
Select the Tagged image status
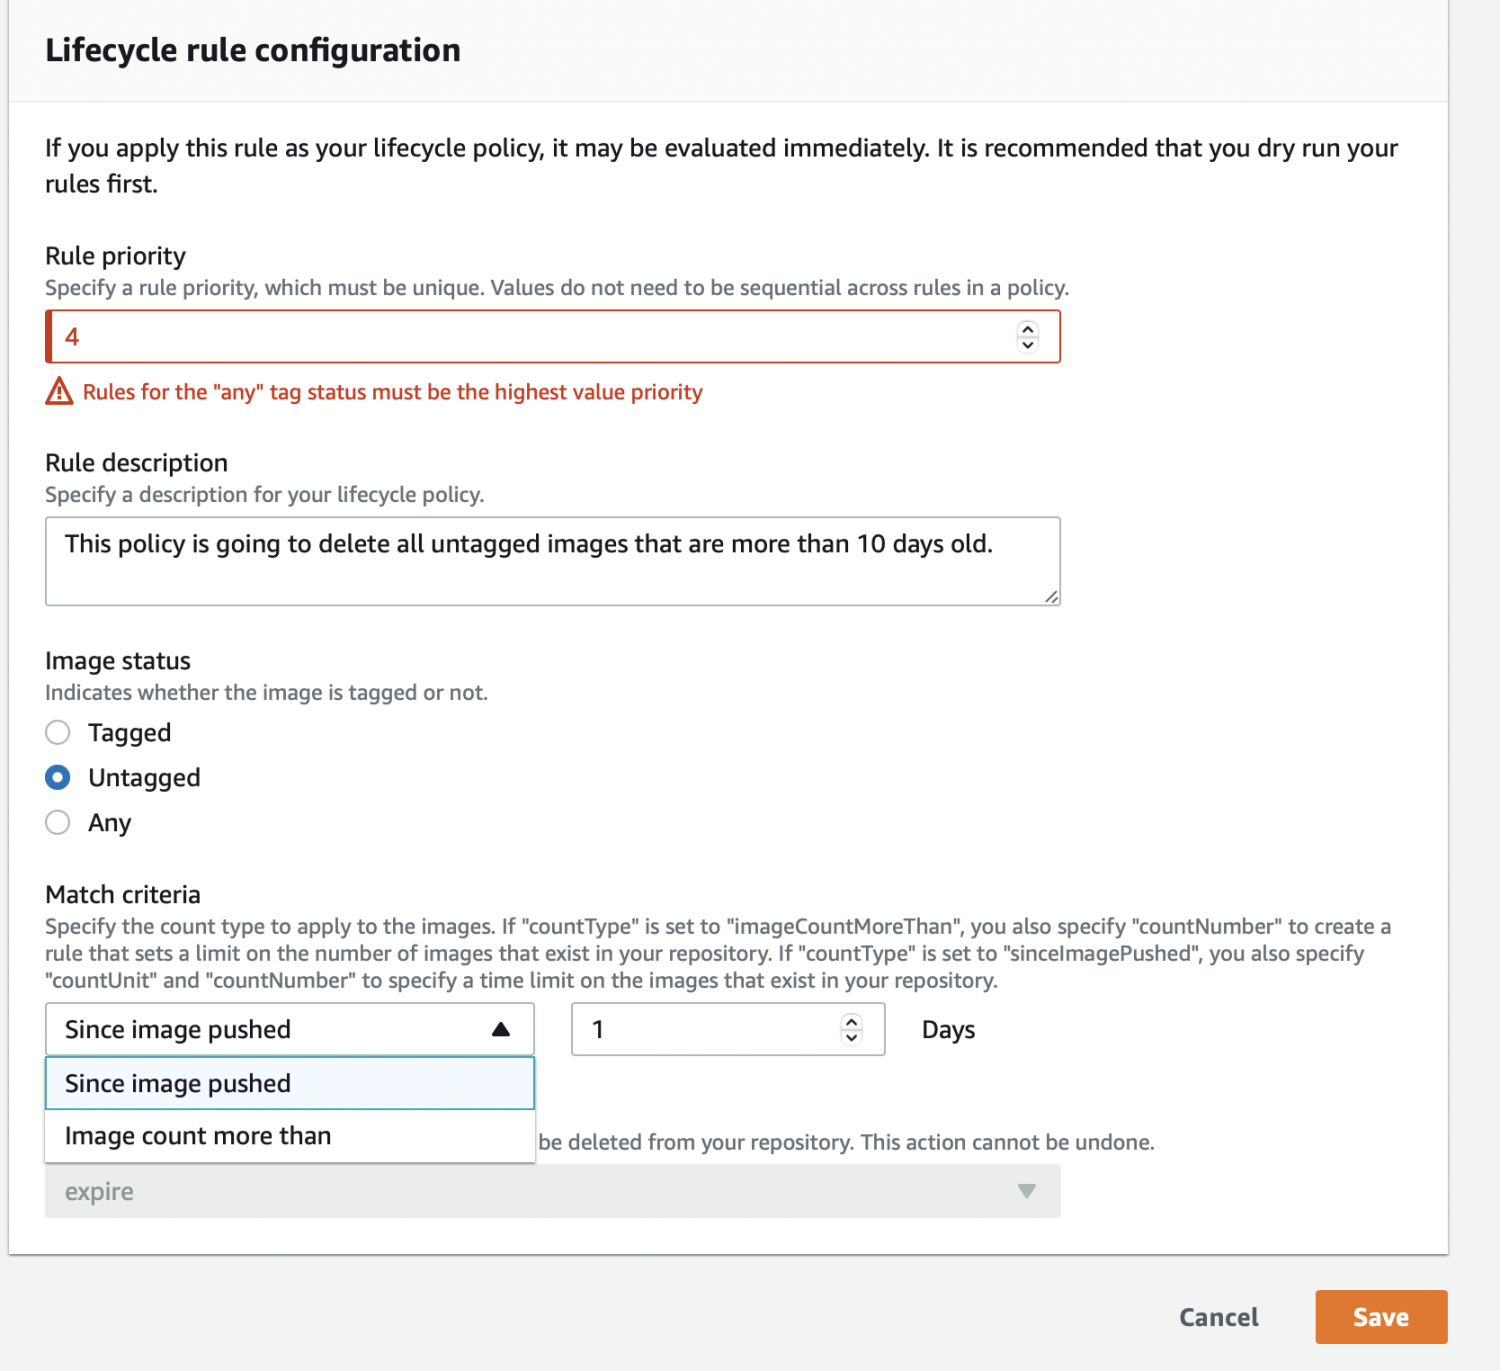tap(57, 732)
